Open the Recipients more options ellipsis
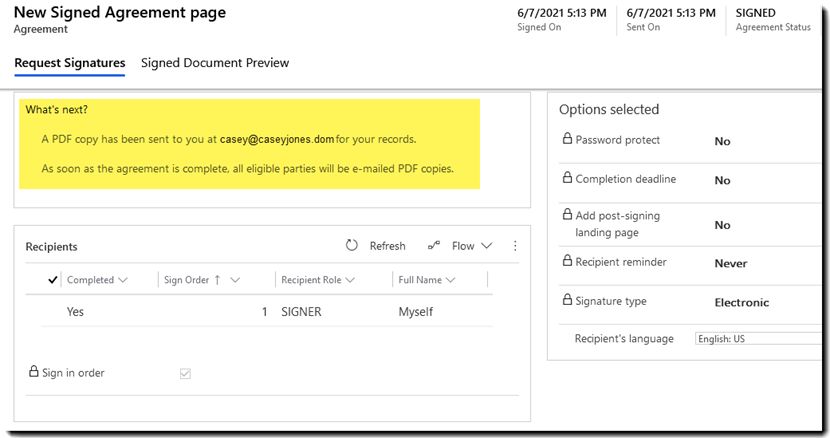Viewport: 830px width, 438px height. pyautogui.click(x=516, y=245)
